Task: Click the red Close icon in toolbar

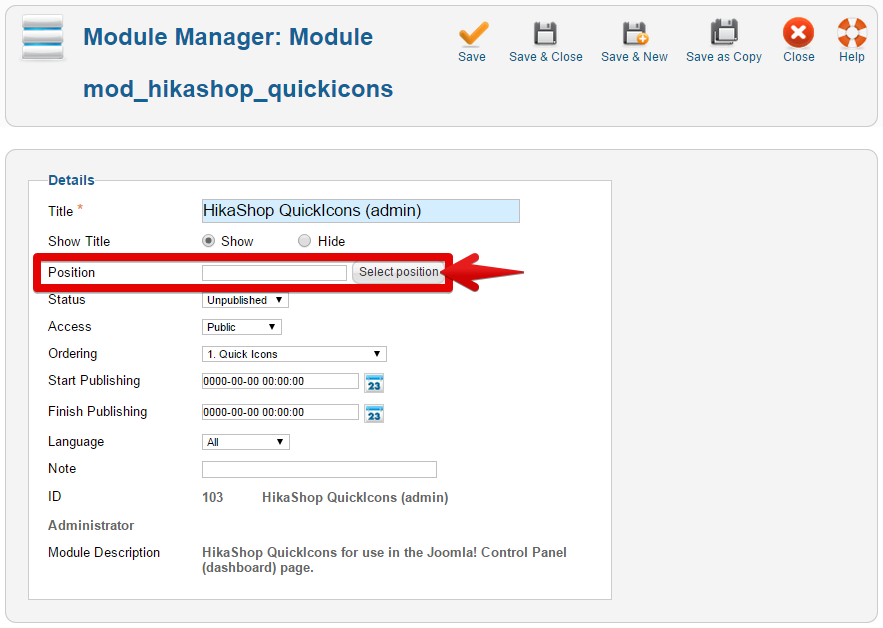Action: pos(798,33)
